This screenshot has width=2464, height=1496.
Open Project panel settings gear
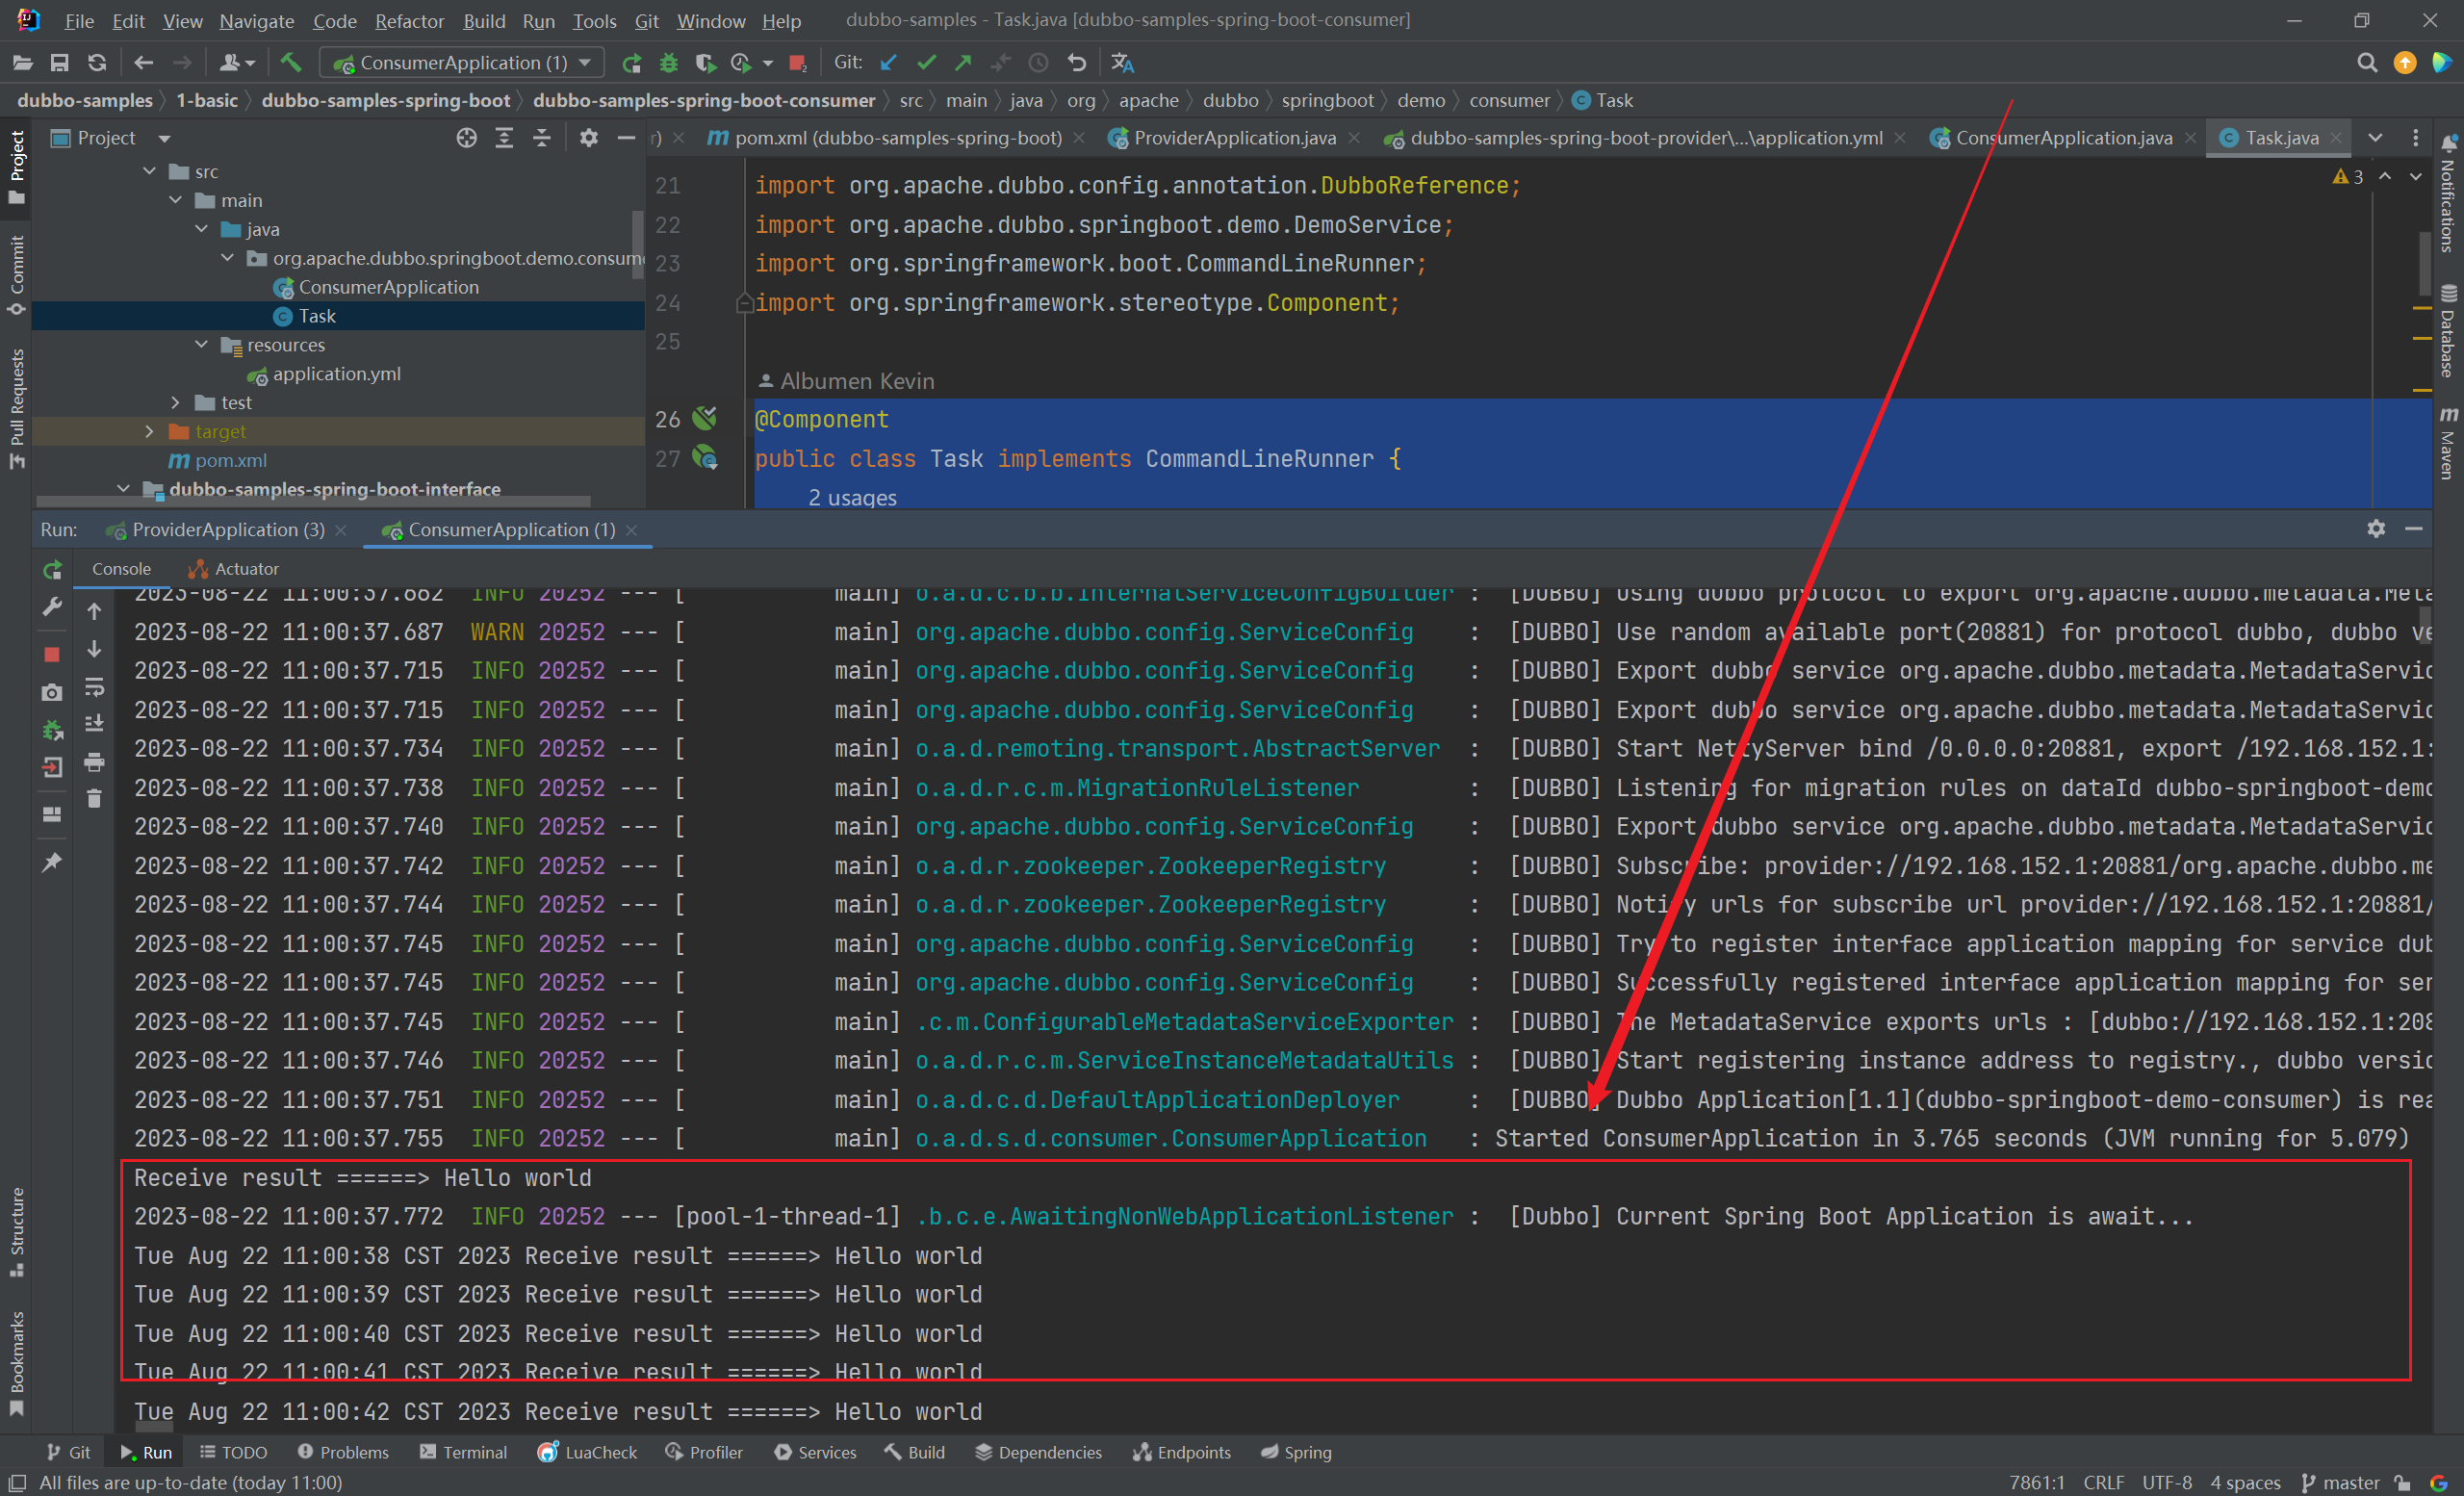[589, 138]
